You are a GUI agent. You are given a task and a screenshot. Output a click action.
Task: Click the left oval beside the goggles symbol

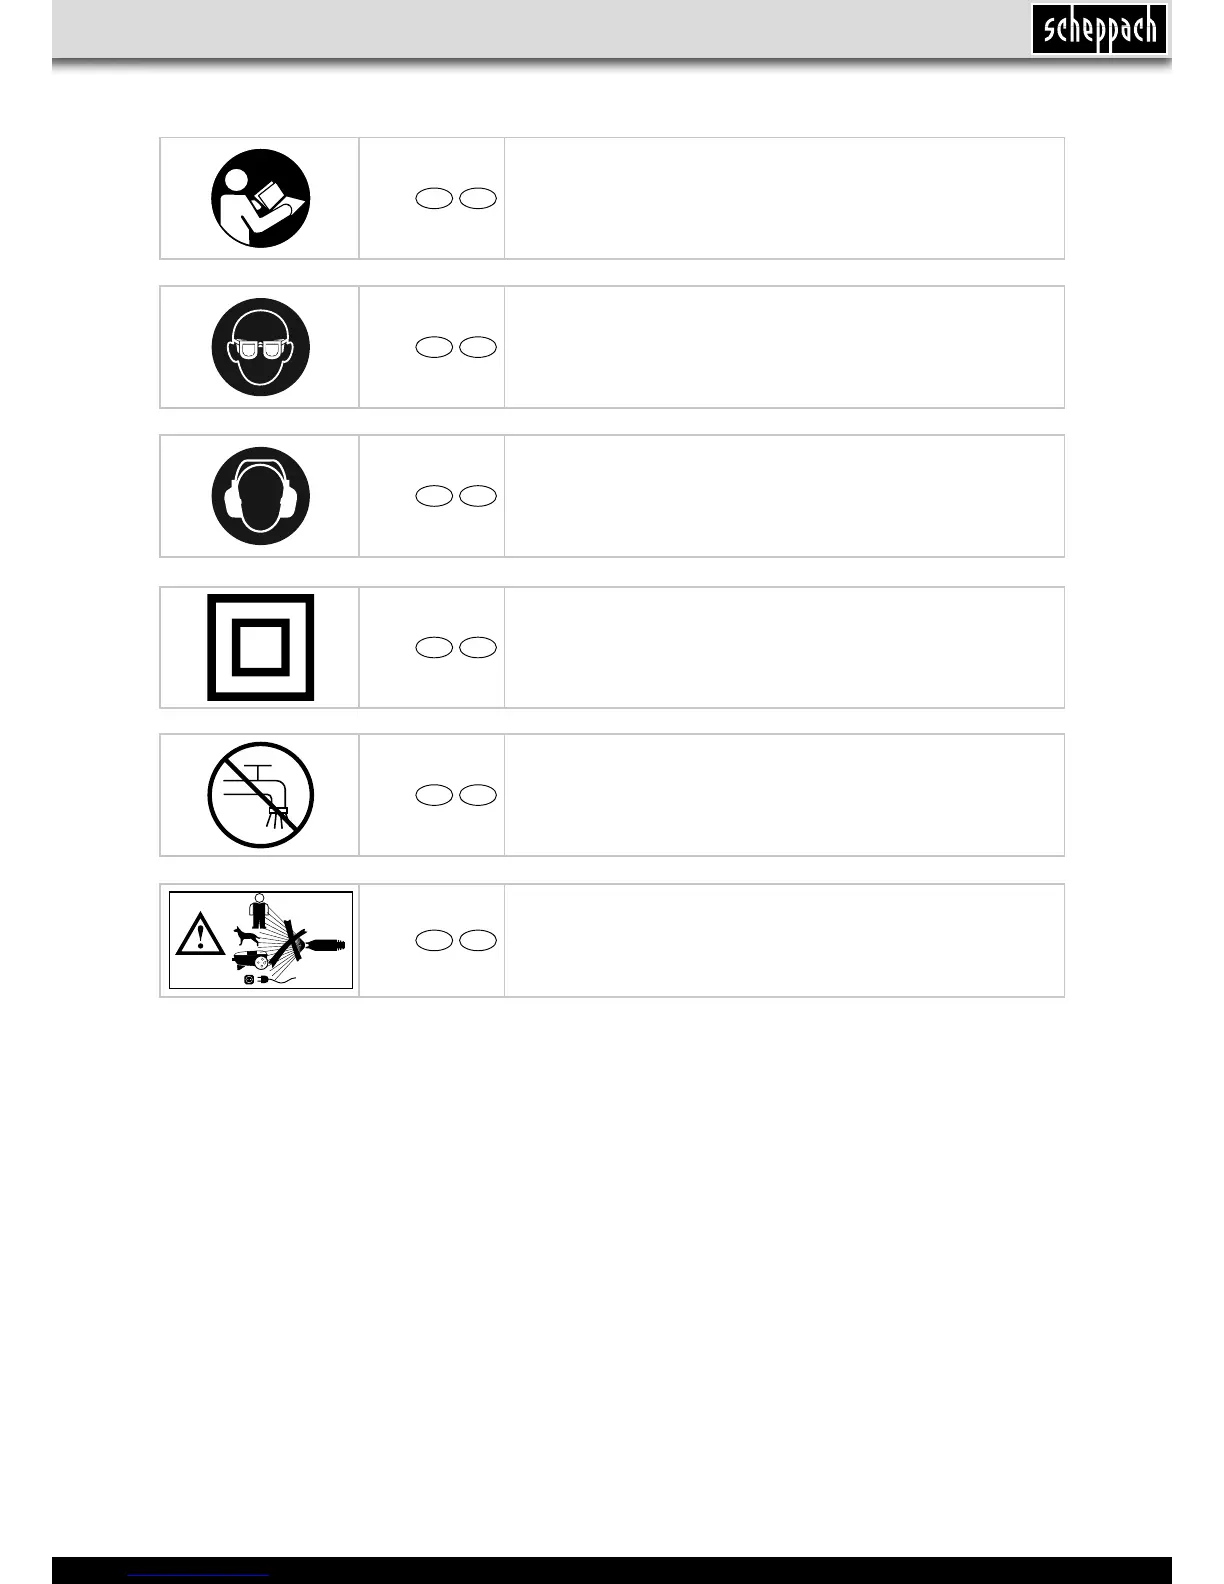(433, 347)
